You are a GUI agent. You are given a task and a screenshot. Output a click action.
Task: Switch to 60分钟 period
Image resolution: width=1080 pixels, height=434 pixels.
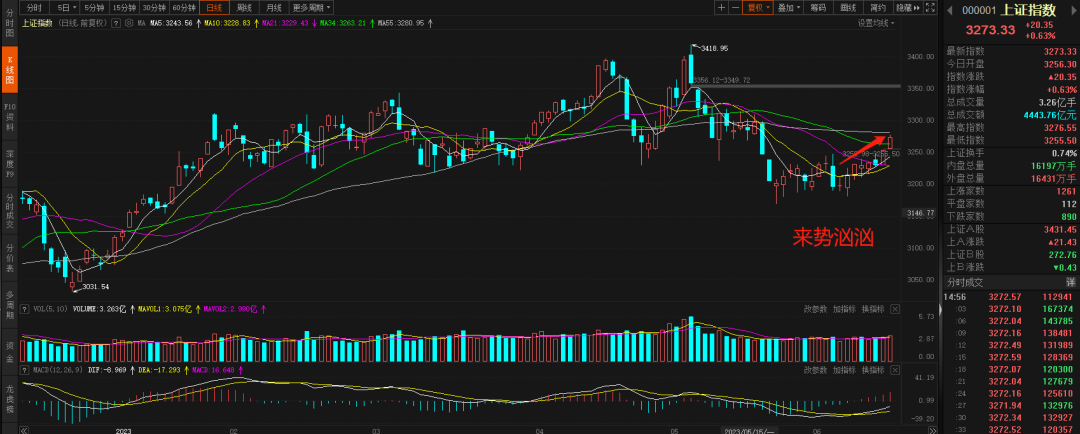coord(185,8)
